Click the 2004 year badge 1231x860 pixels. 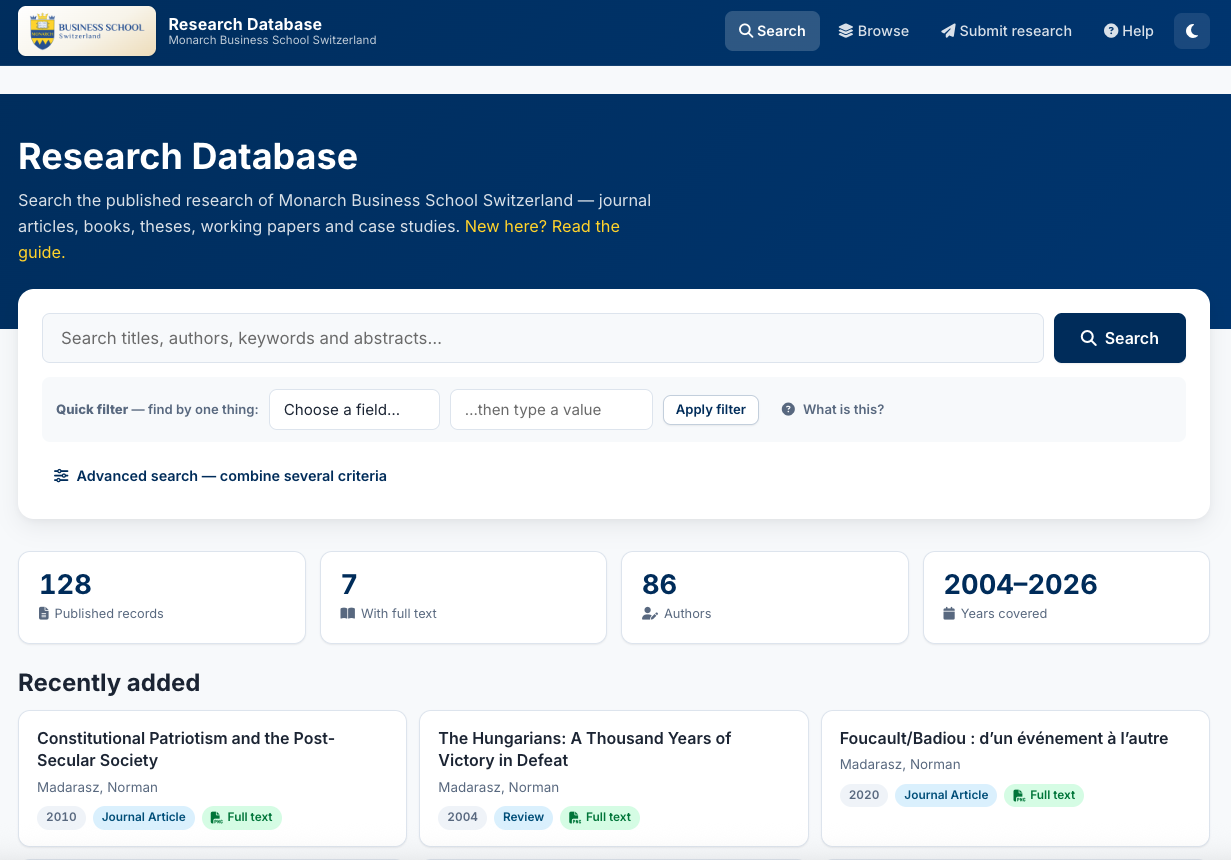click(x=463, y=817)
